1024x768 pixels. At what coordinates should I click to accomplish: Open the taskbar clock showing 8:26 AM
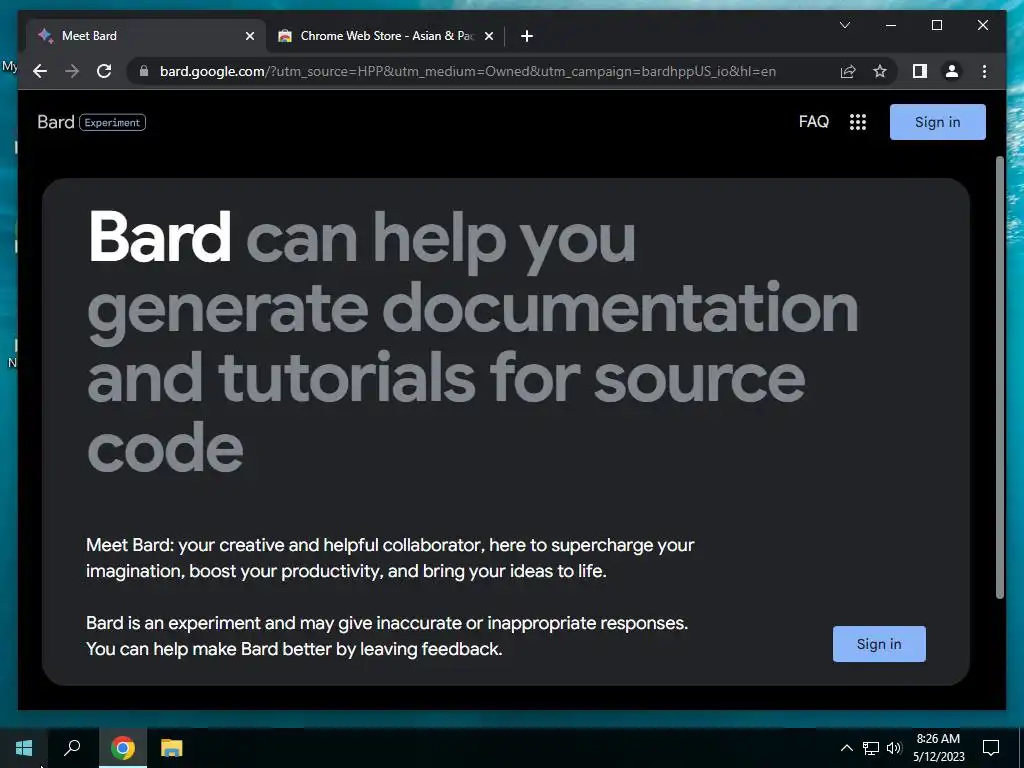pos(938,748)
